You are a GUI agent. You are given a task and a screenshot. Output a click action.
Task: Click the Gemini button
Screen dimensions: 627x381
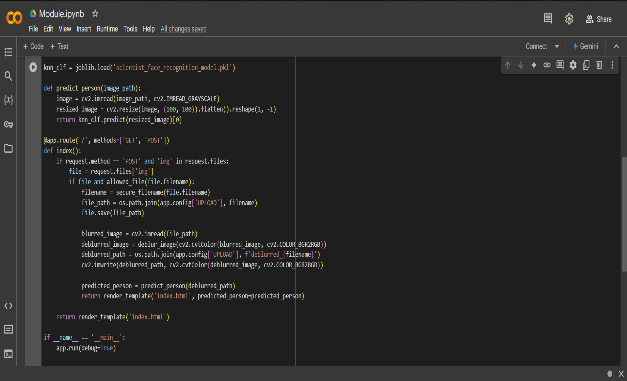tap(585, 46)
